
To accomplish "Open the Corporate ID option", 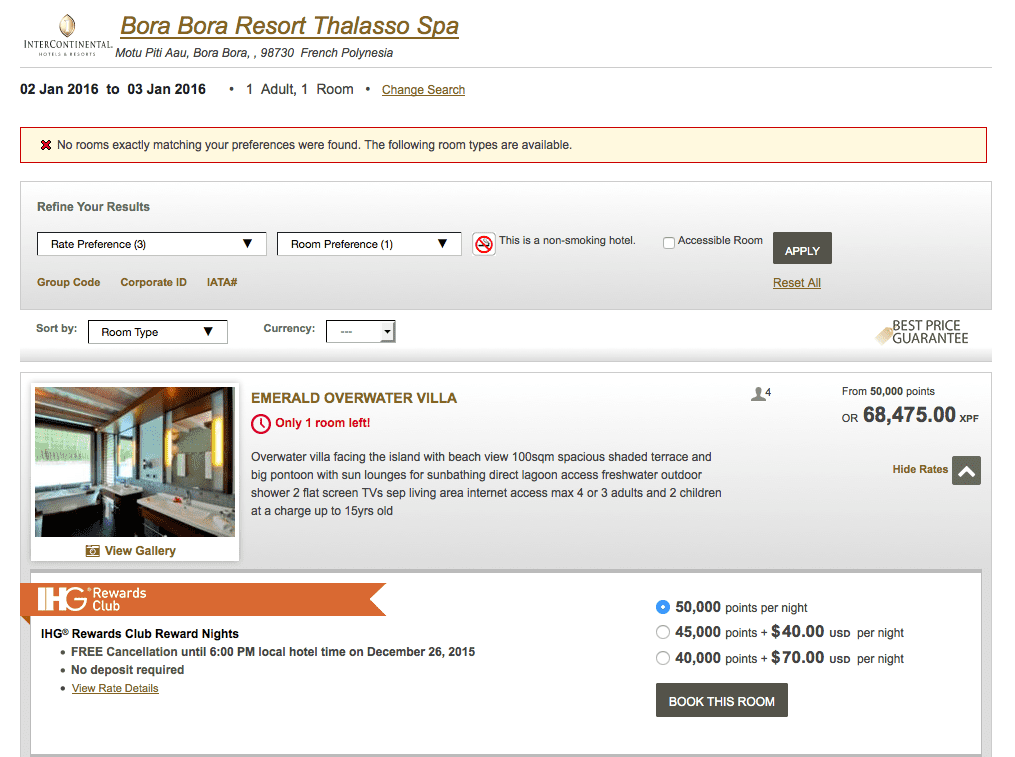I will (153, 282).
